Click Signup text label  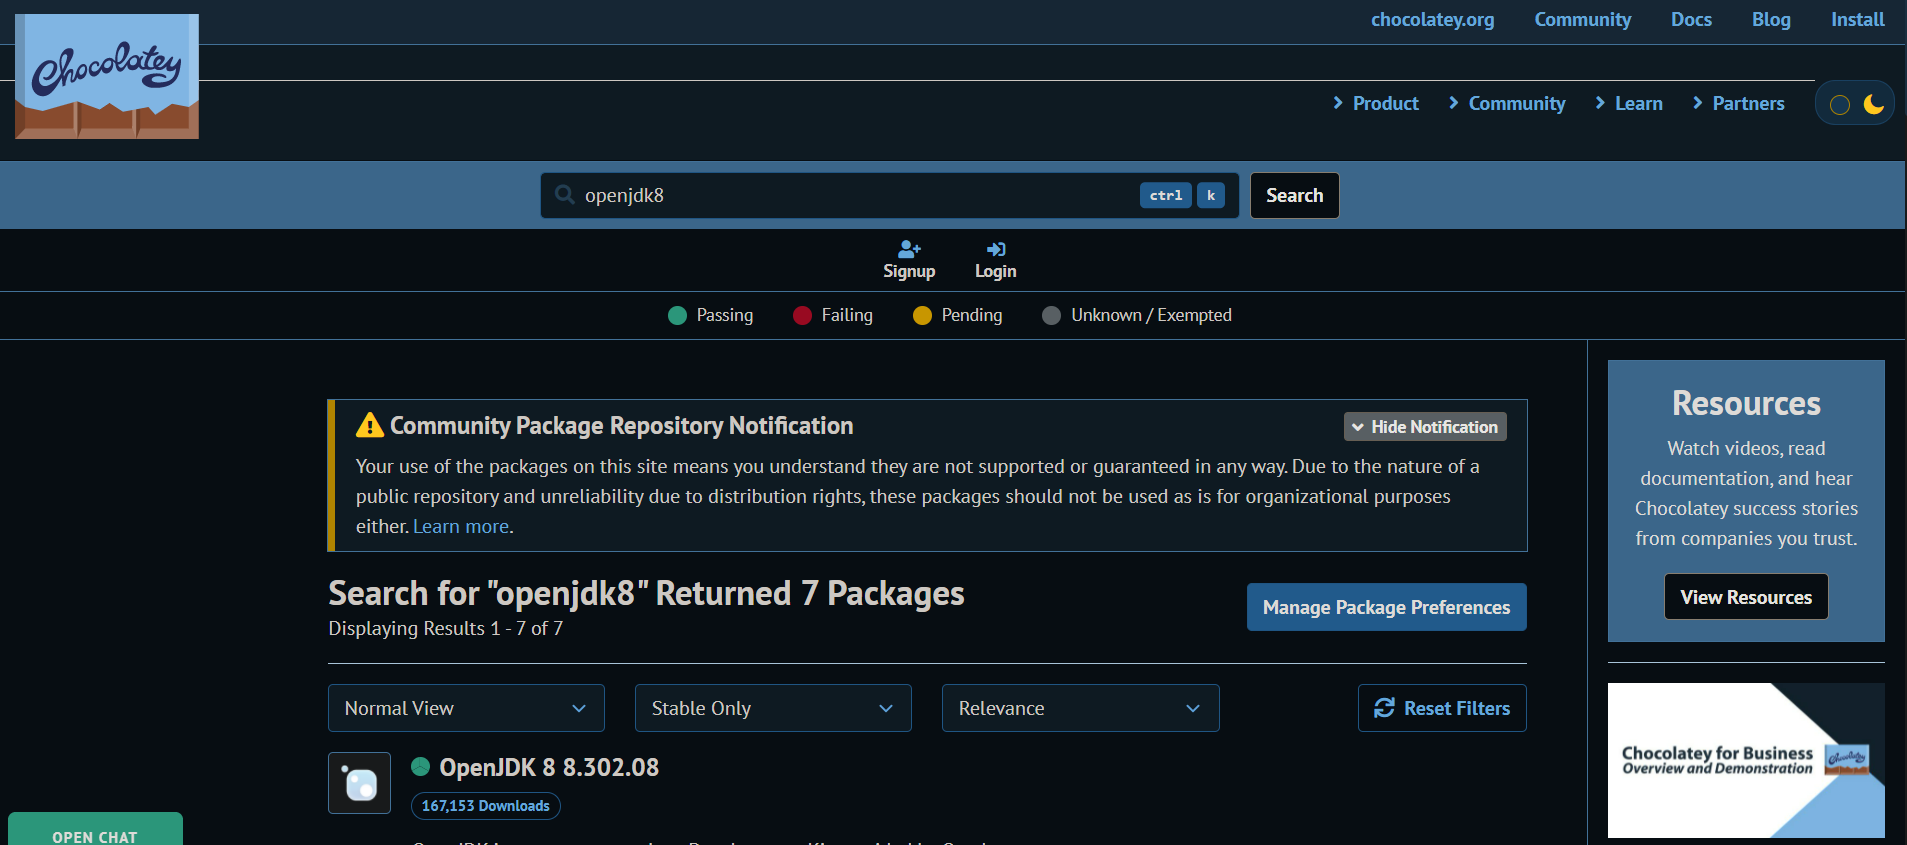click(x=909, y=271)
